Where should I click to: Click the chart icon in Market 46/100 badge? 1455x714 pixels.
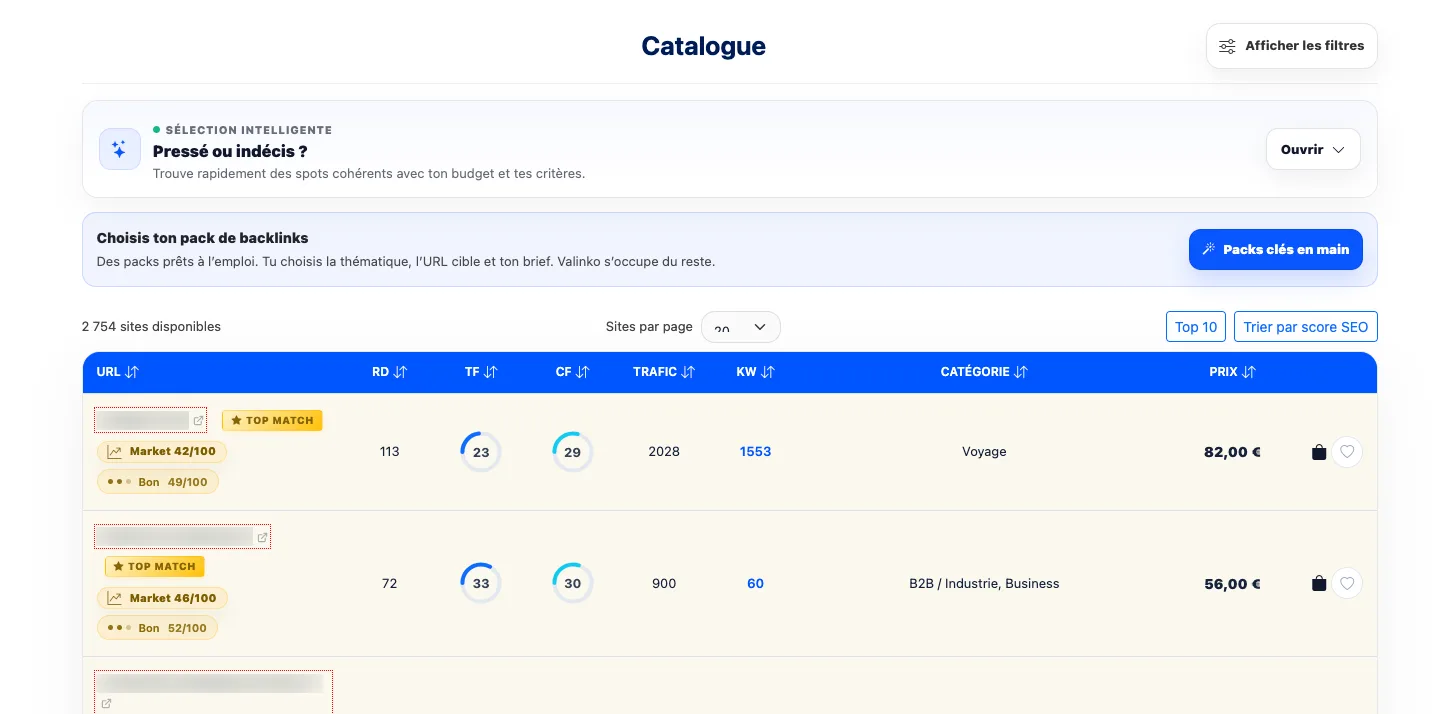115,598
